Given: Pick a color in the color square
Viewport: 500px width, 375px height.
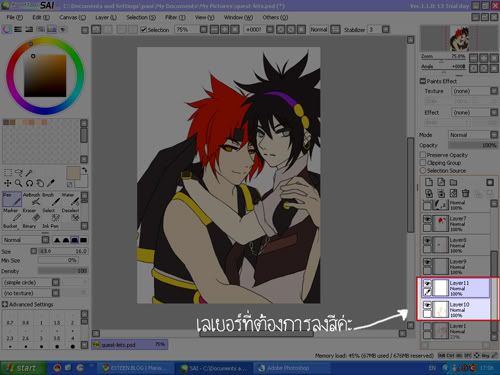Looking at the screenshot, I should 45,76.
